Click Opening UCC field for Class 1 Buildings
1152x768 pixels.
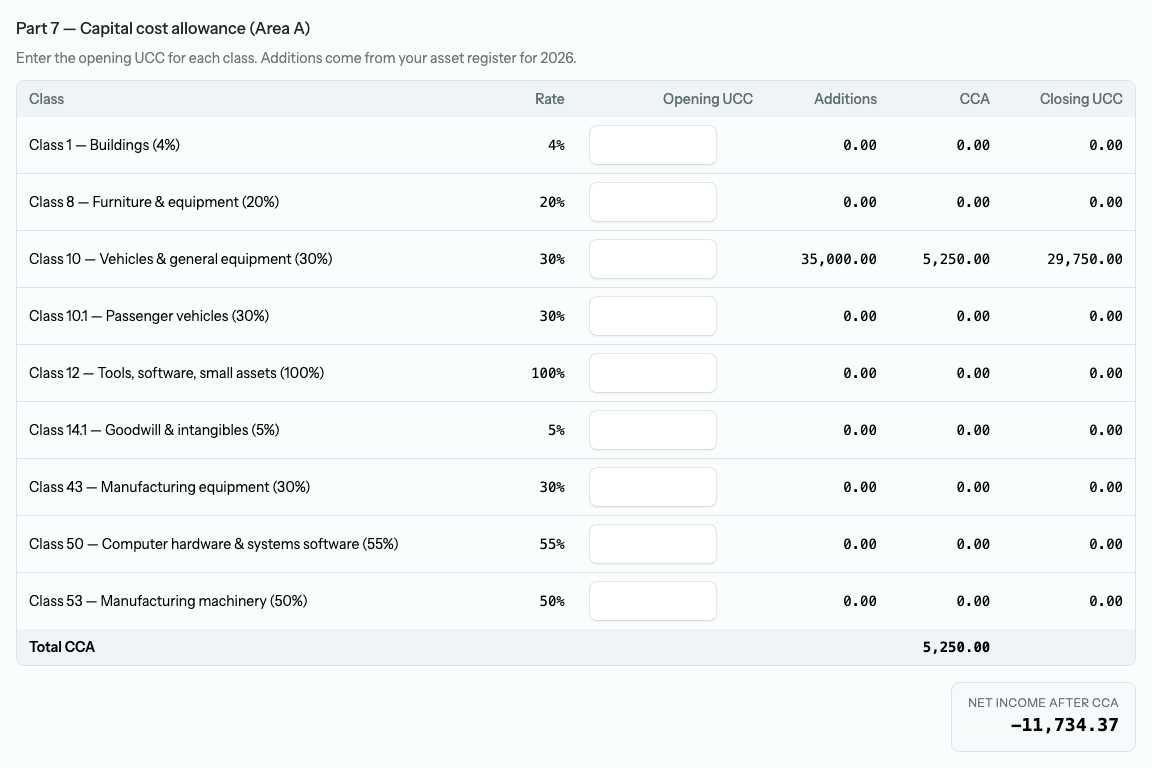click(x=652, y=145)
